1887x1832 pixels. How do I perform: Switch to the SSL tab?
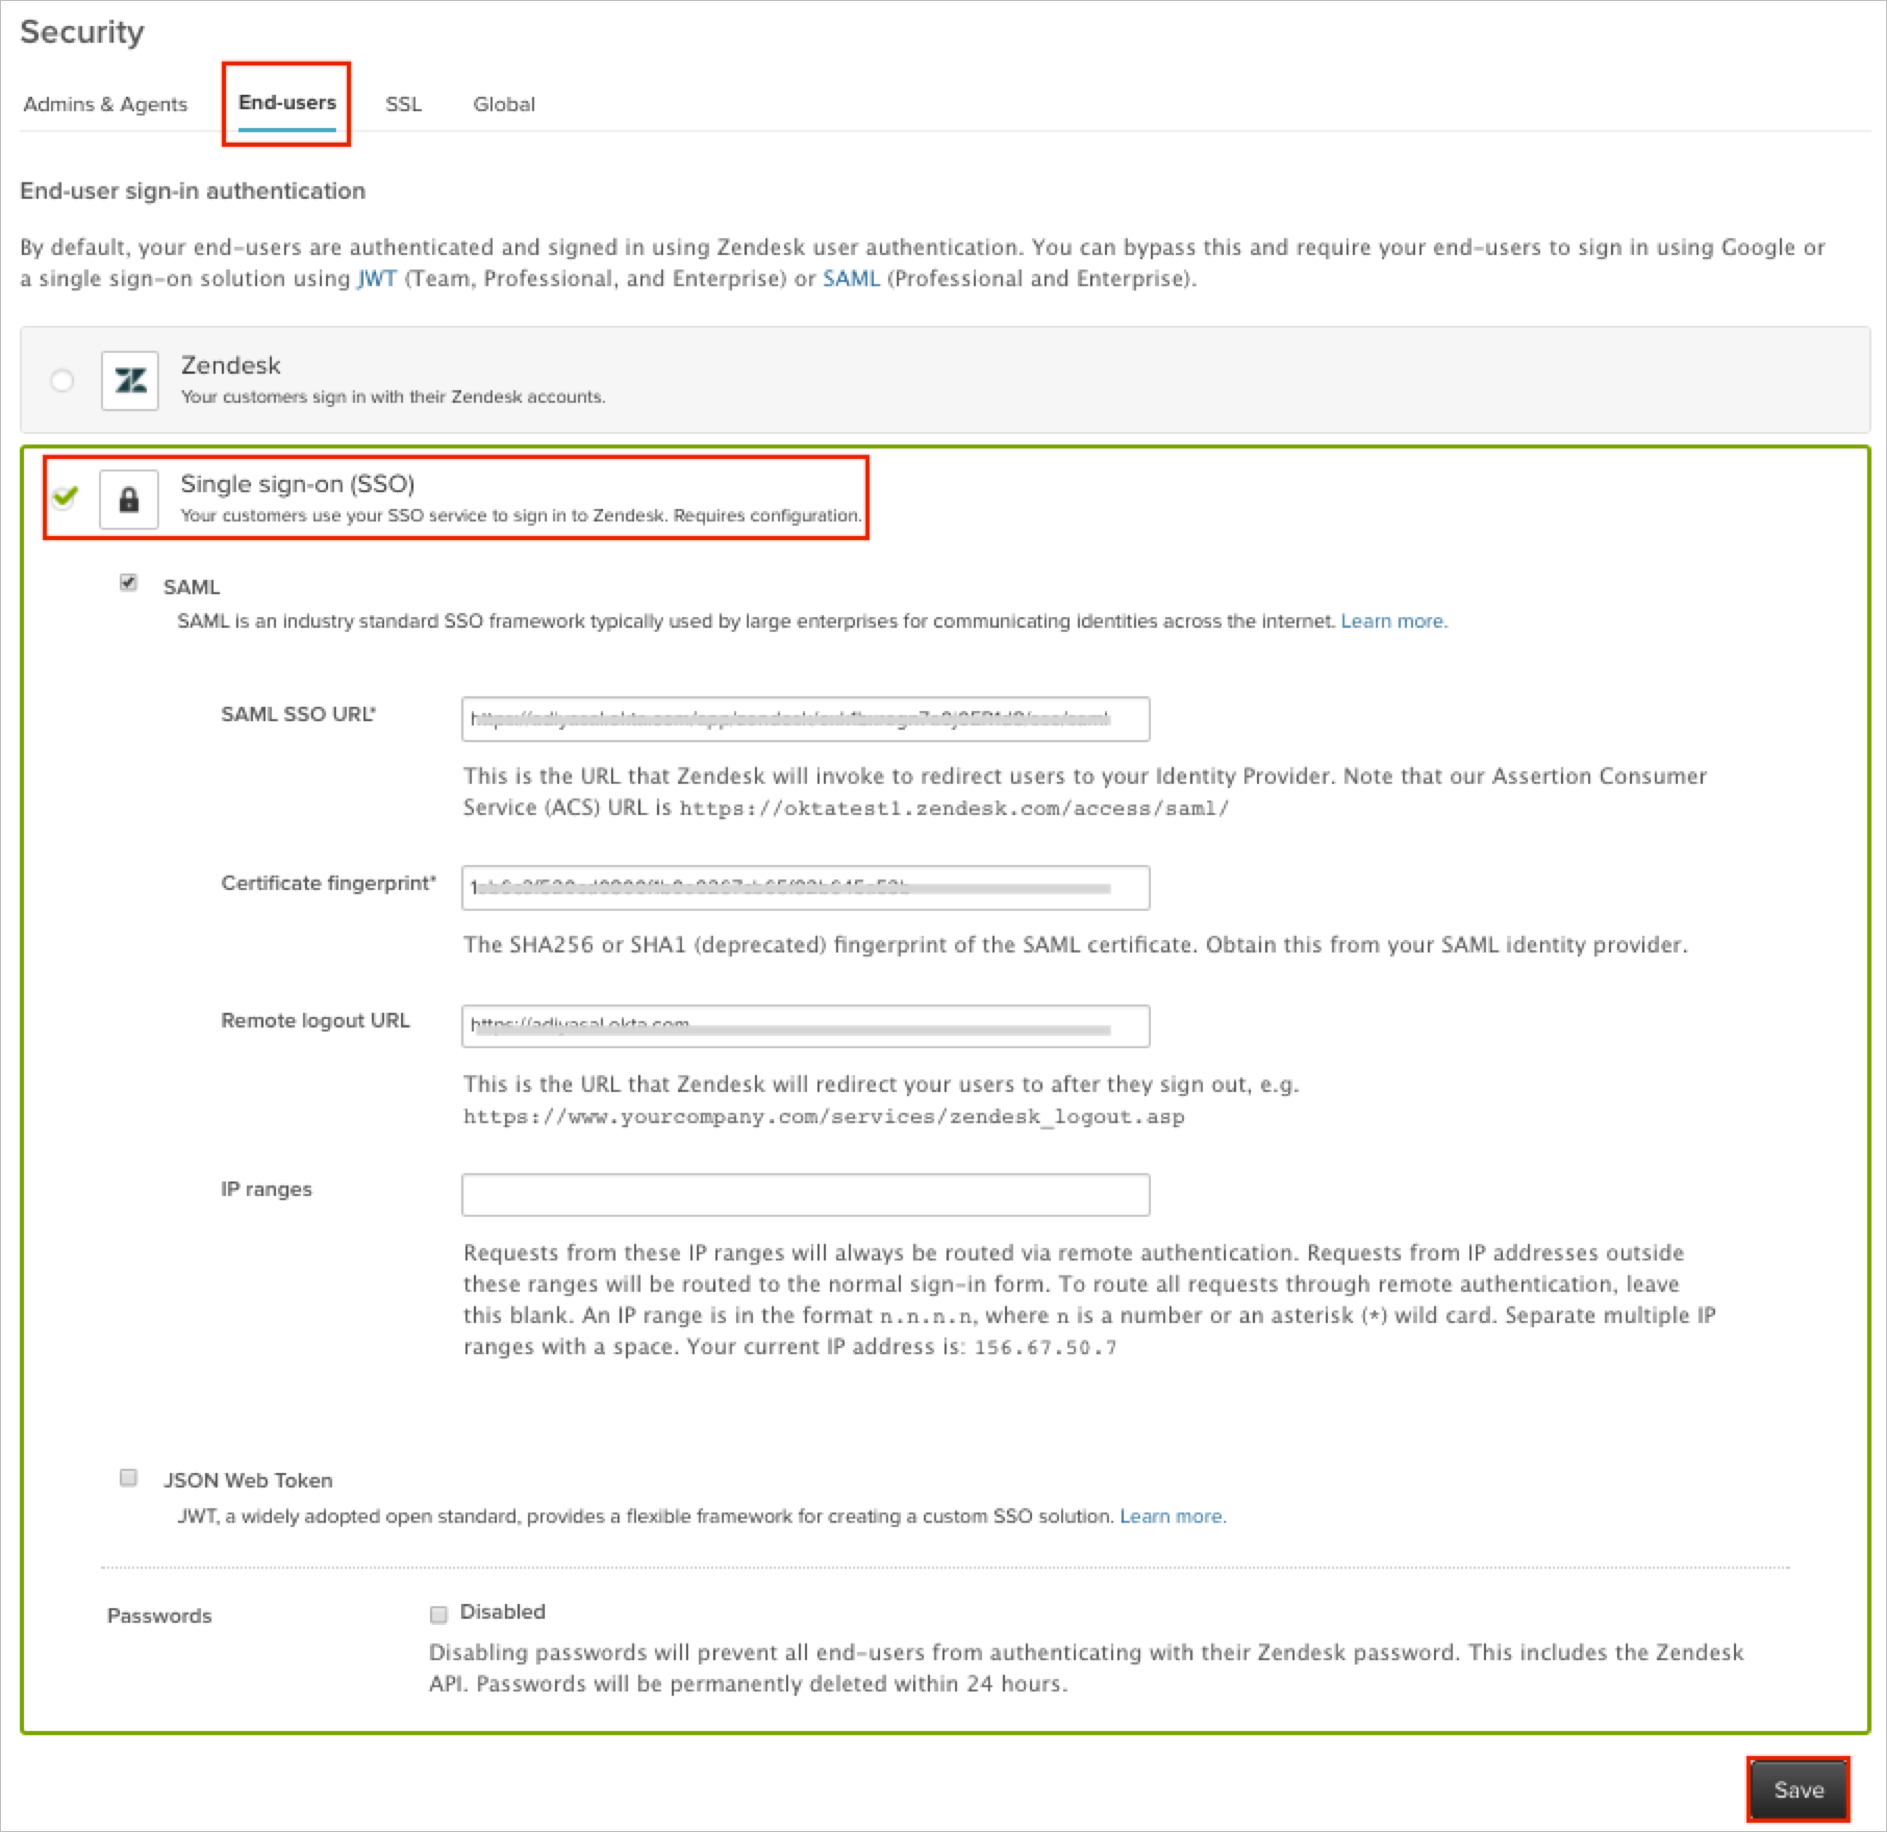(x=403, y=104)
